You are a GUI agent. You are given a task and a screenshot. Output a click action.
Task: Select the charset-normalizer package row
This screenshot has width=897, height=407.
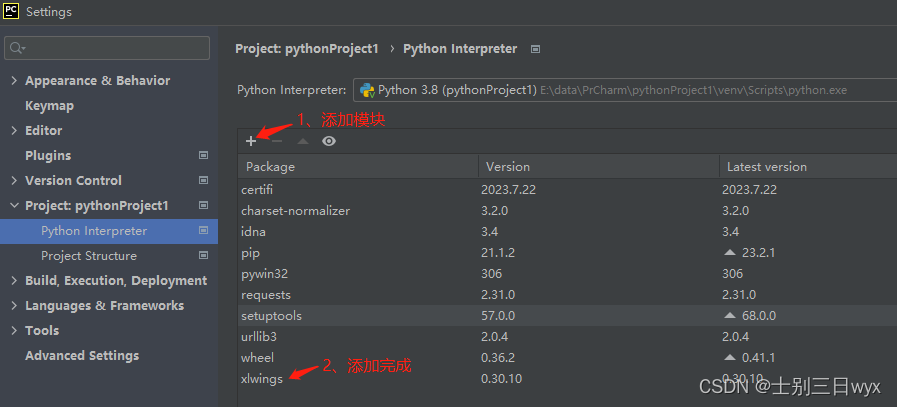(x=567, y=211)
